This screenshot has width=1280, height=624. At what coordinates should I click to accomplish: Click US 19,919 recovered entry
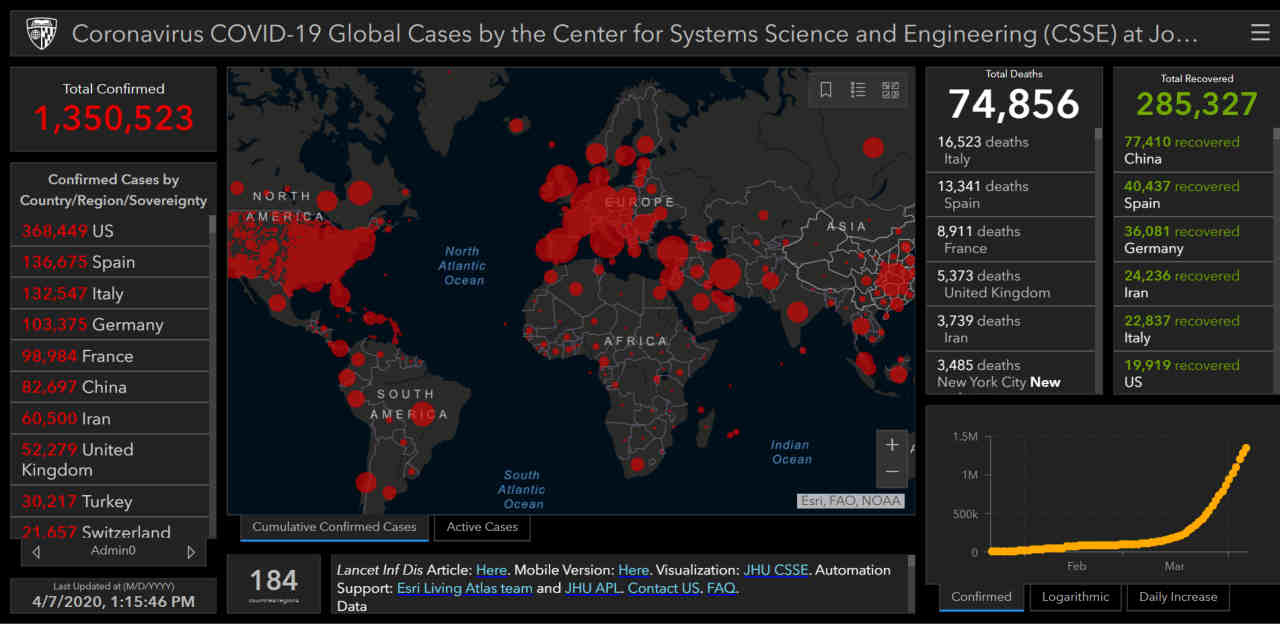coord(1193,373)
